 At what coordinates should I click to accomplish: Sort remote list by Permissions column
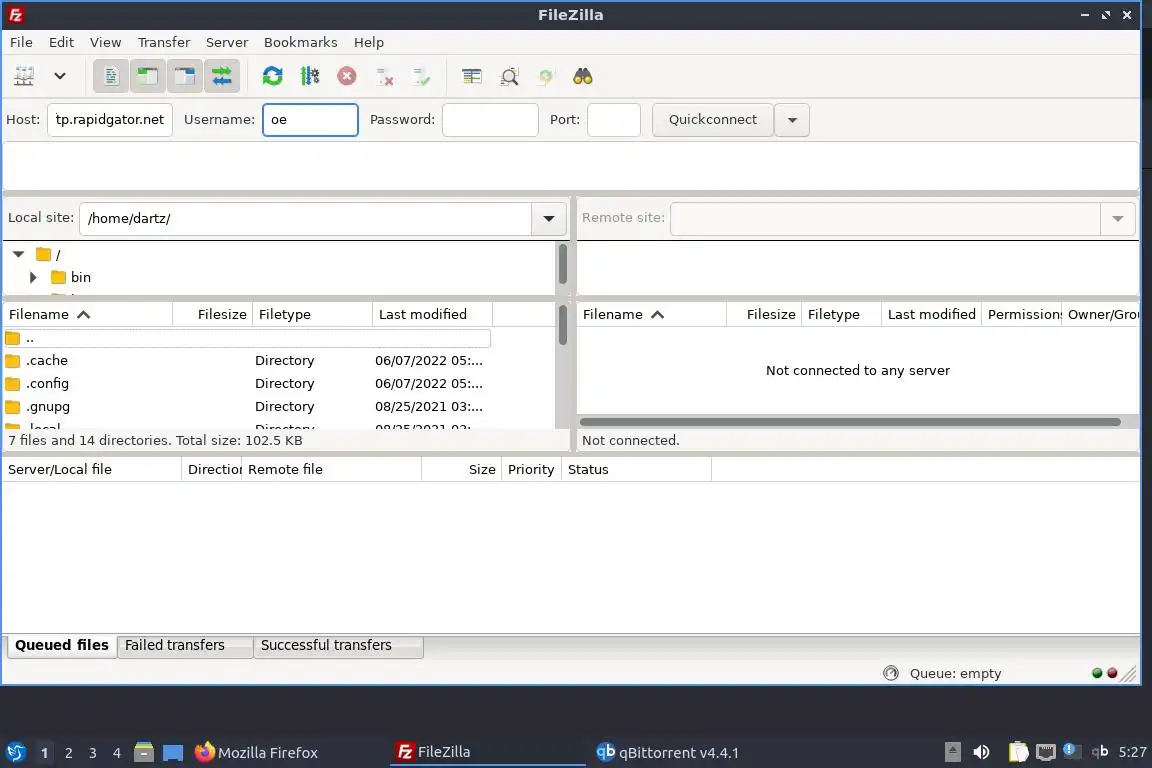click(x=1022, y=315)
